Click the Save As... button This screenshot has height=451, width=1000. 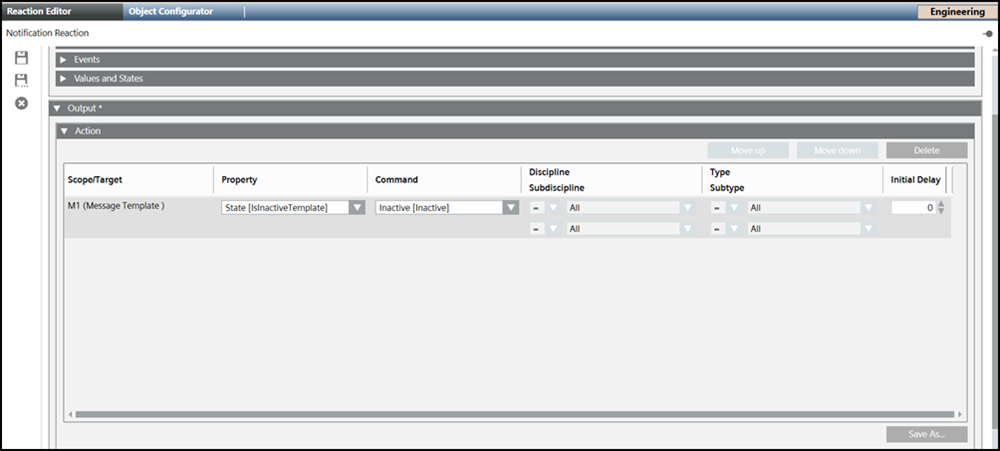pos(926,435)
